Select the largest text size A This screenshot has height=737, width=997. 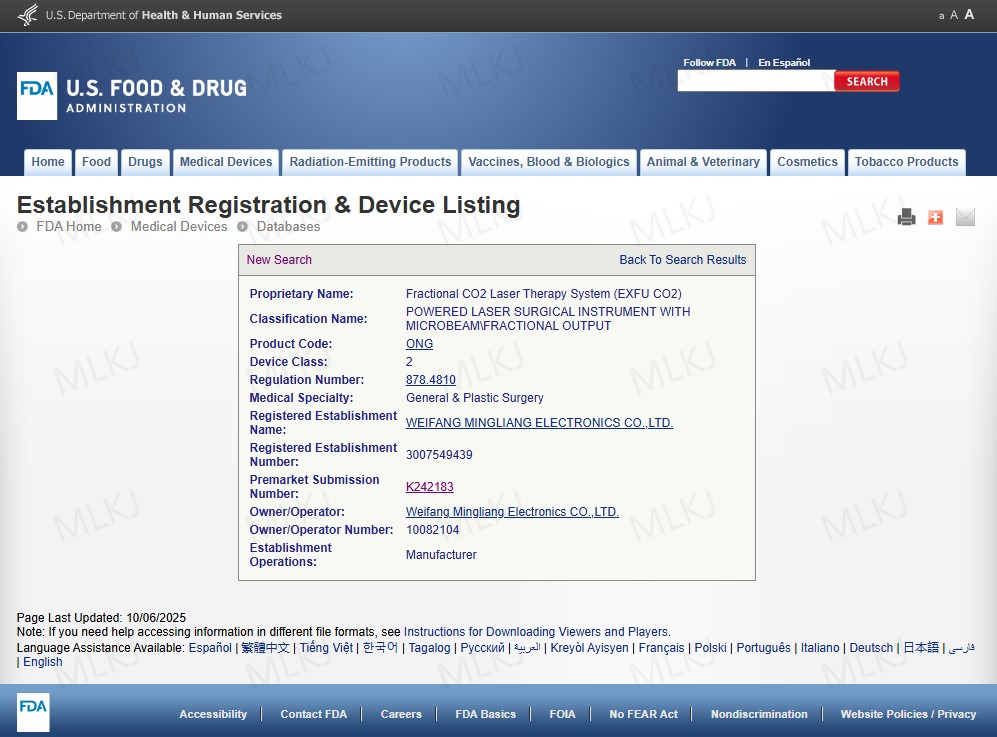click(x=969, y=15)
